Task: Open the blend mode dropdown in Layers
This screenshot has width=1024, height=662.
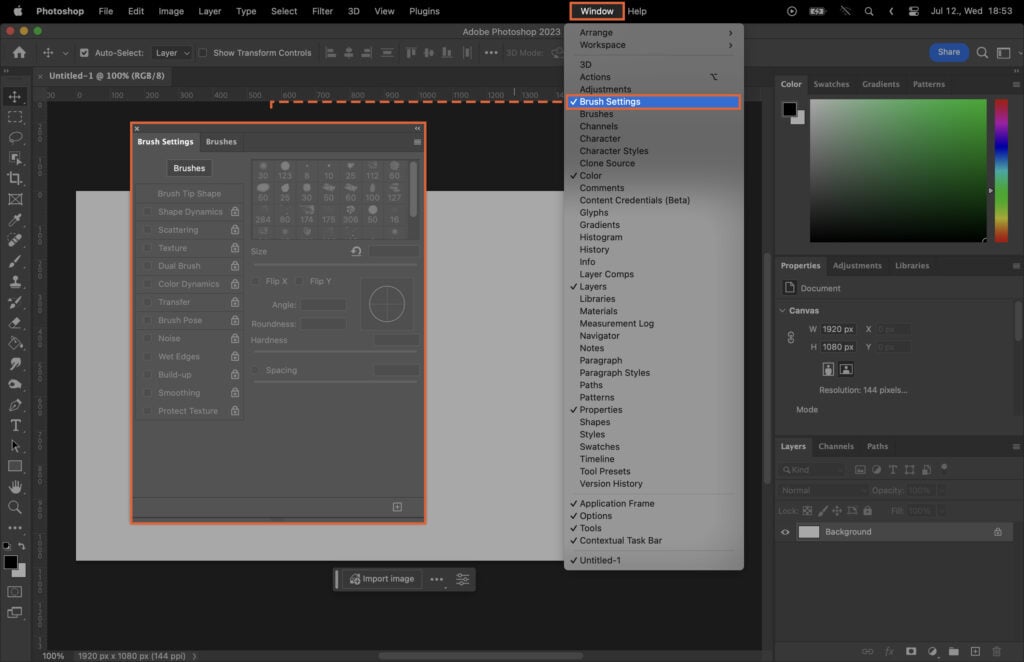Action: 820,490
